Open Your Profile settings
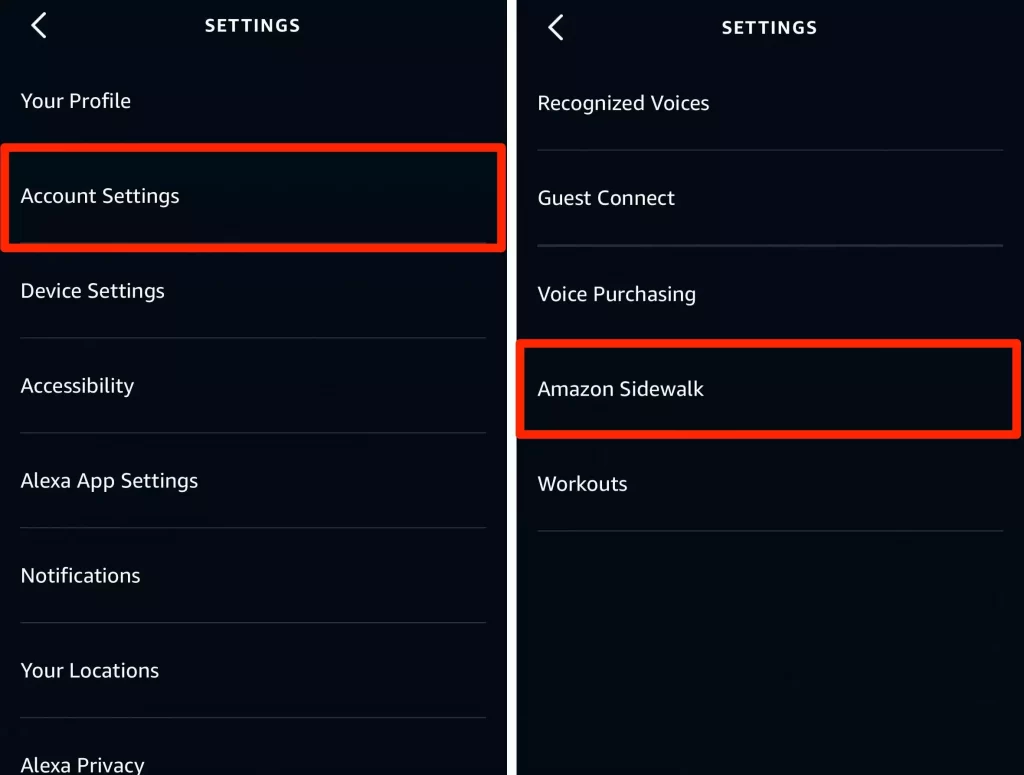 (x=76, y=101)
